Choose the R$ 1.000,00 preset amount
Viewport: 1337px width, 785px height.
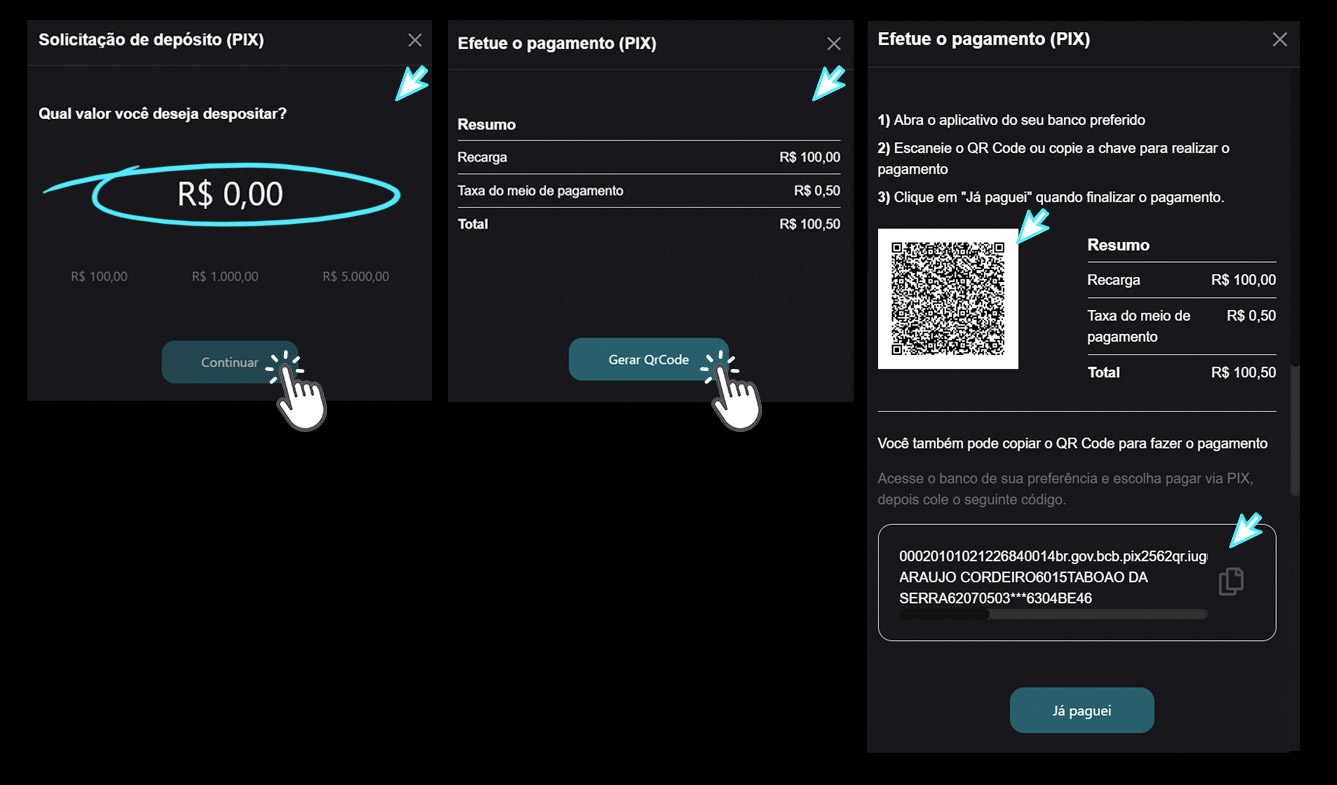(225, 276)
